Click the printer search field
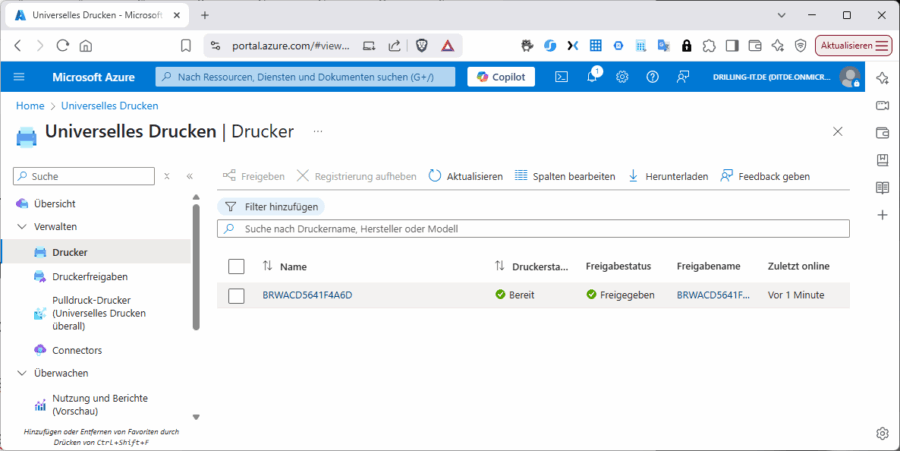The image size is (900, 451). point(533,229)
